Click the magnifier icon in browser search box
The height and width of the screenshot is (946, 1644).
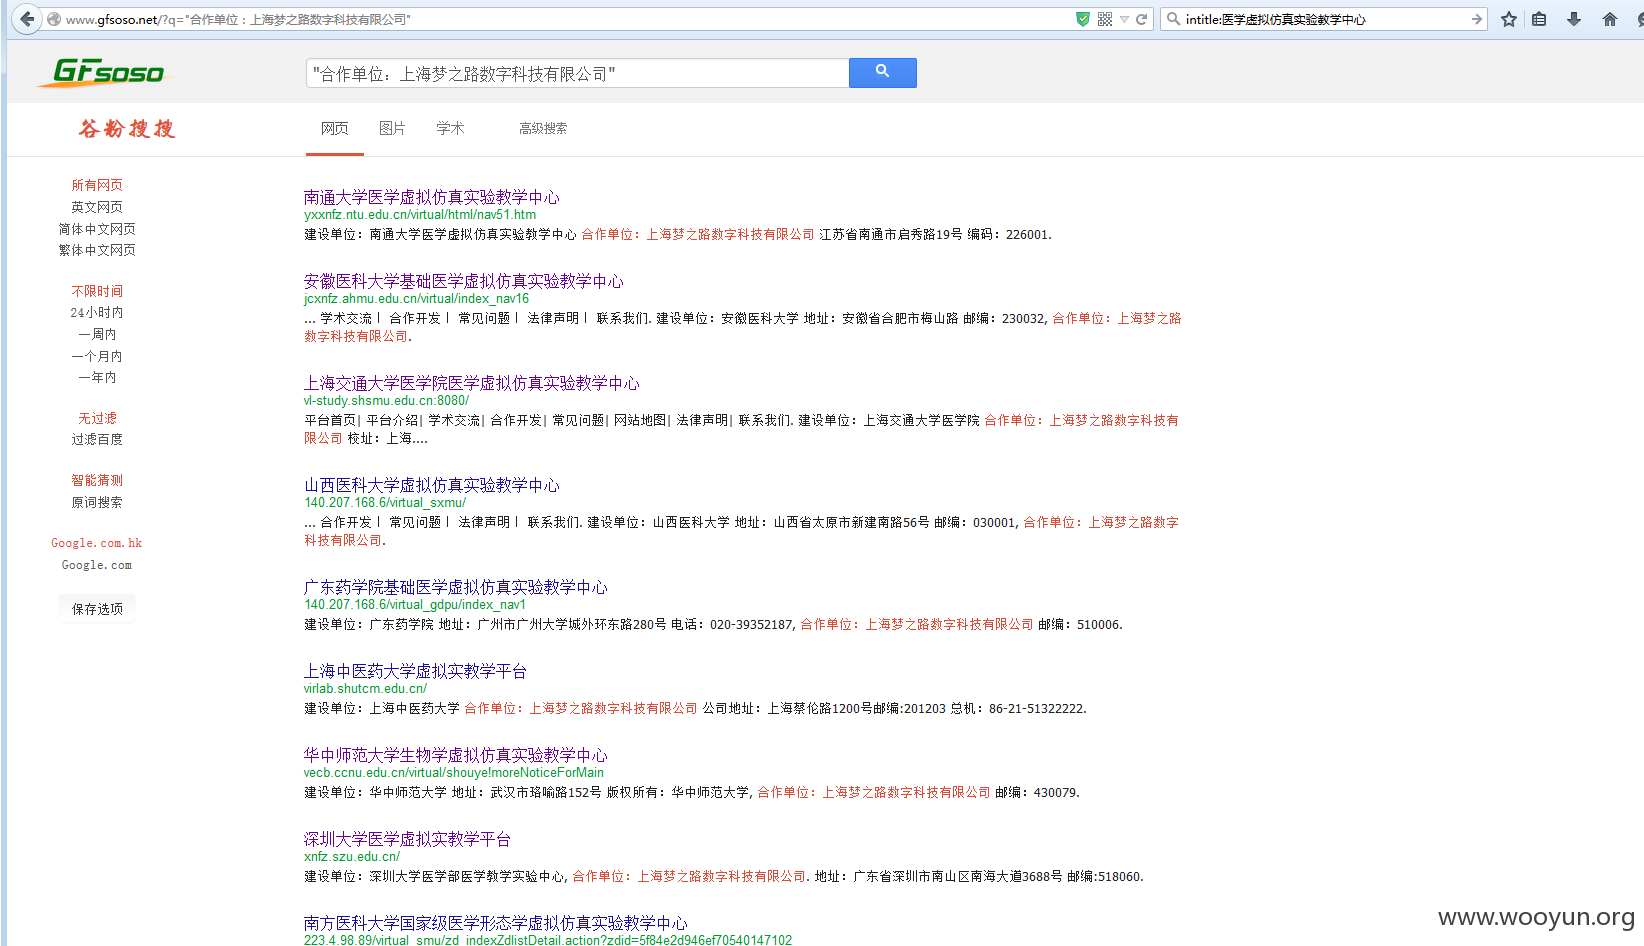click(x=1174, y=19)
